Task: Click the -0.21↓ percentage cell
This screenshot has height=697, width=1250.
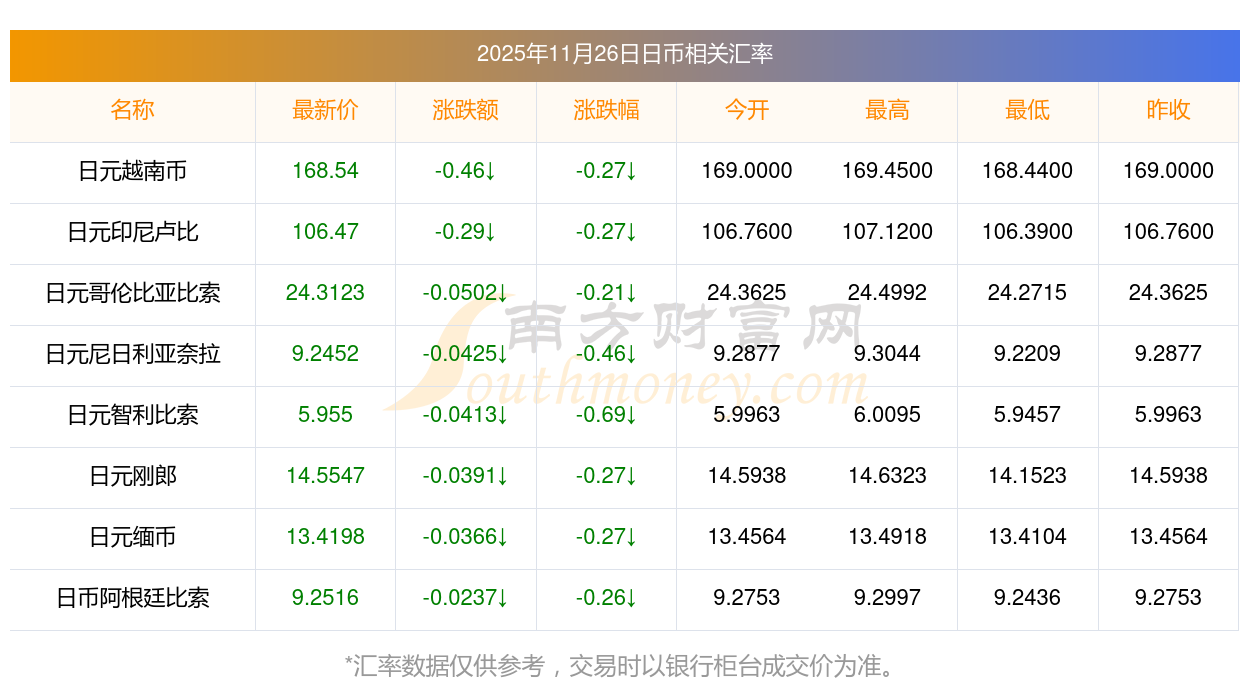Action: (x=606, y=293)
